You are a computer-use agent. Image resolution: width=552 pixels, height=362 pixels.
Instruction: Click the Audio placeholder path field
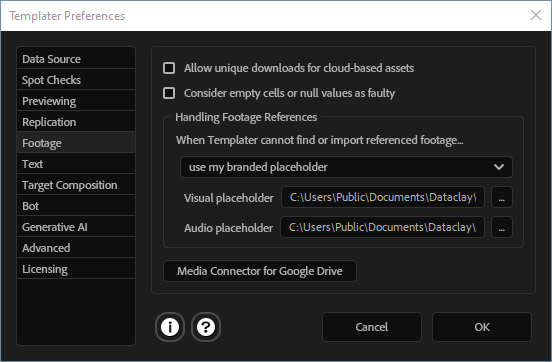click(x=382, y=227)
